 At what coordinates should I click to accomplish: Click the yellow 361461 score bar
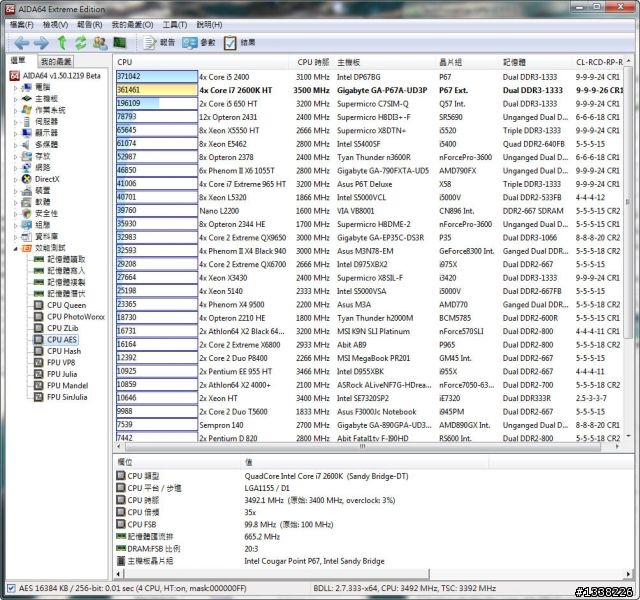point(157,90)
